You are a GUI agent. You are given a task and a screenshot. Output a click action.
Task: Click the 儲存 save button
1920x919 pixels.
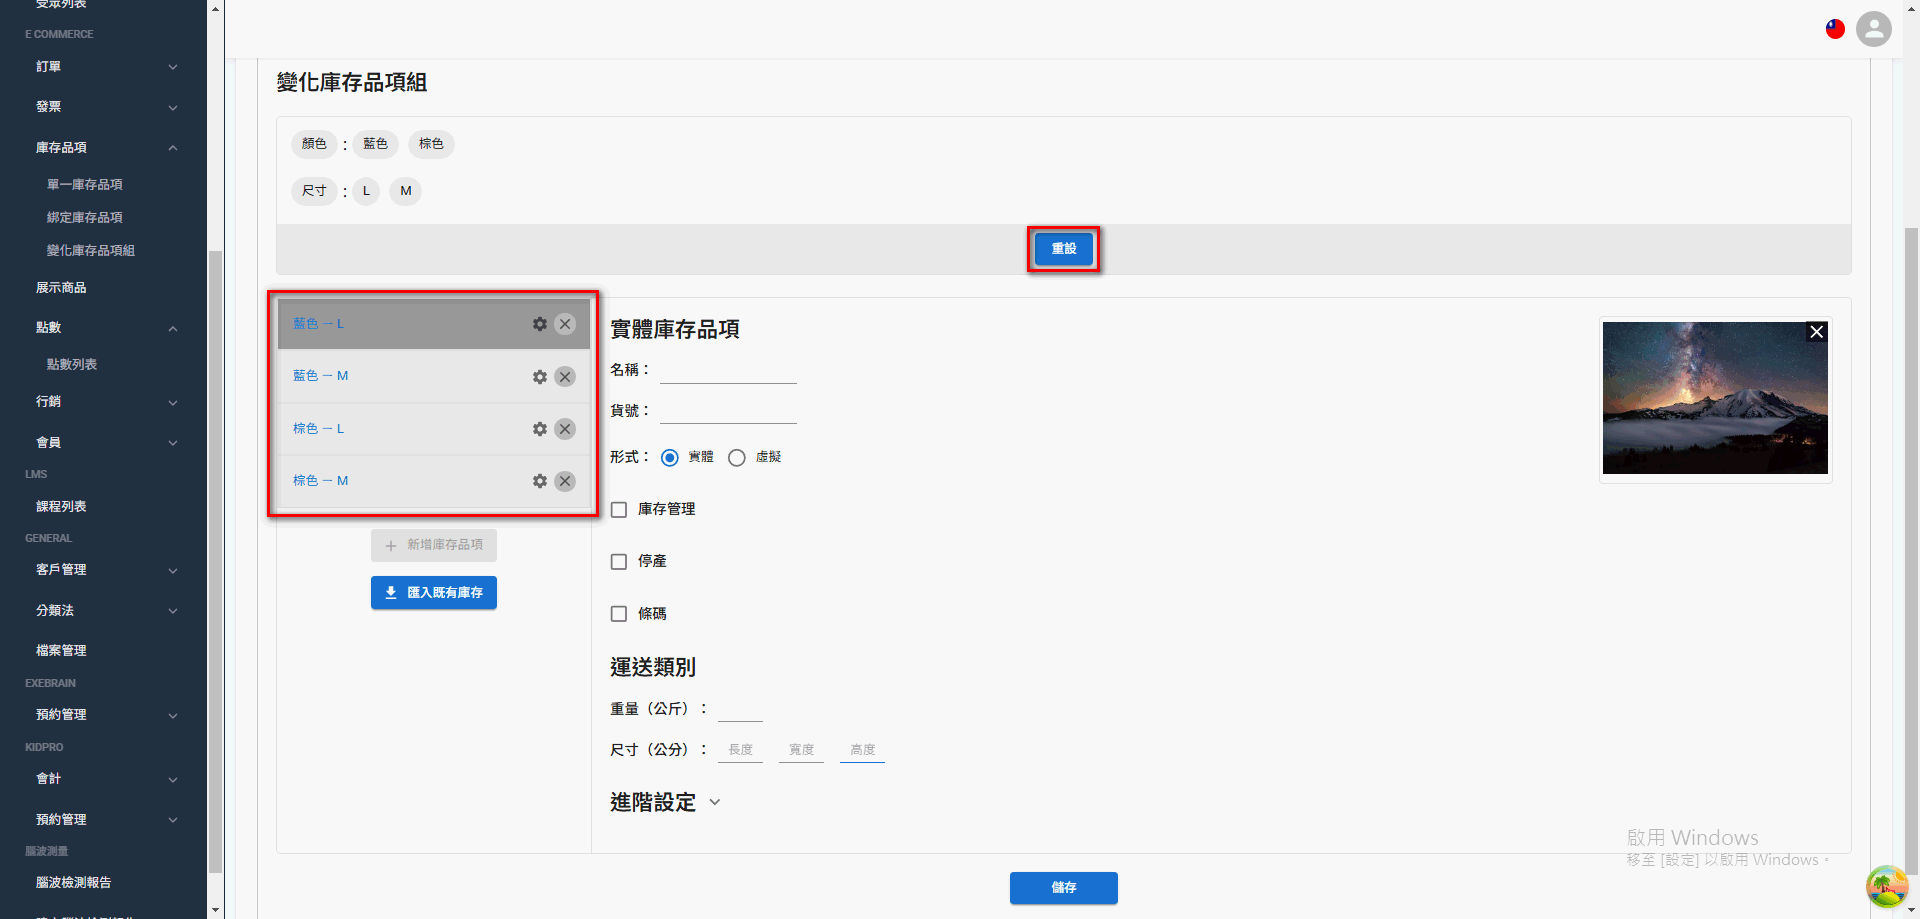pyautogui.click(x=1064, y=888)
